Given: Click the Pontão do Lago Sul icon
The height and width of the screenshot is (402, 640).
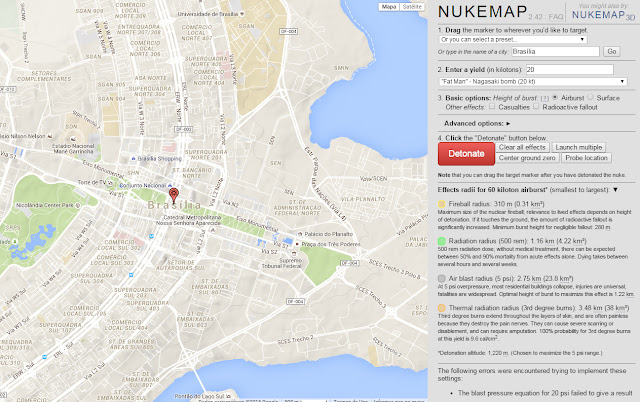Looking at the screenshot, I should [229, 396].
